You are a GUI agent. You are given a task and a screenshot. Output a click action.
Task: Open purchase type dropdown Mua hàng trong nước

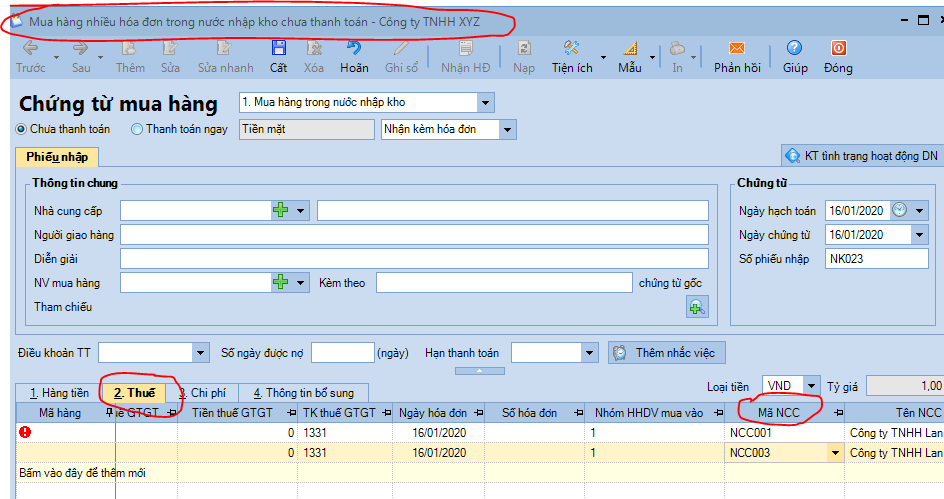[485, 103]
